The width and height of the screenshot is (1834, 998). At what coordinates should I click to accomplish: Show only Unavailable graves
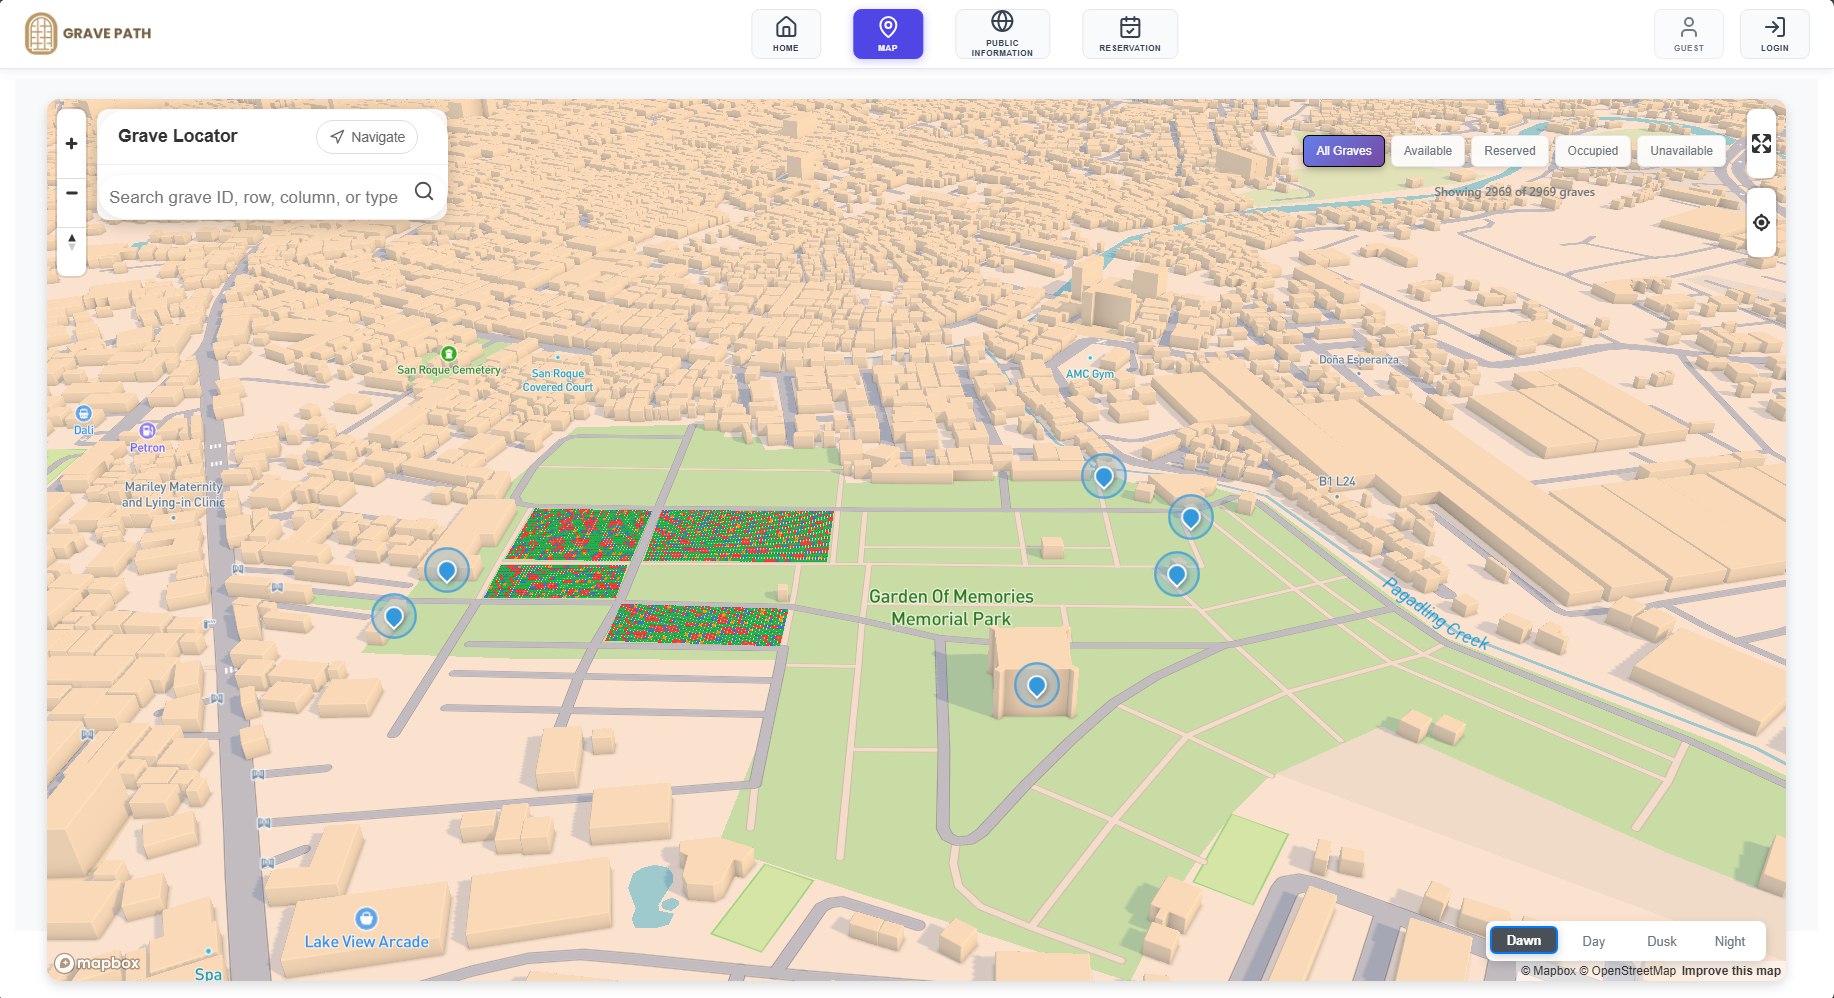1681,151
